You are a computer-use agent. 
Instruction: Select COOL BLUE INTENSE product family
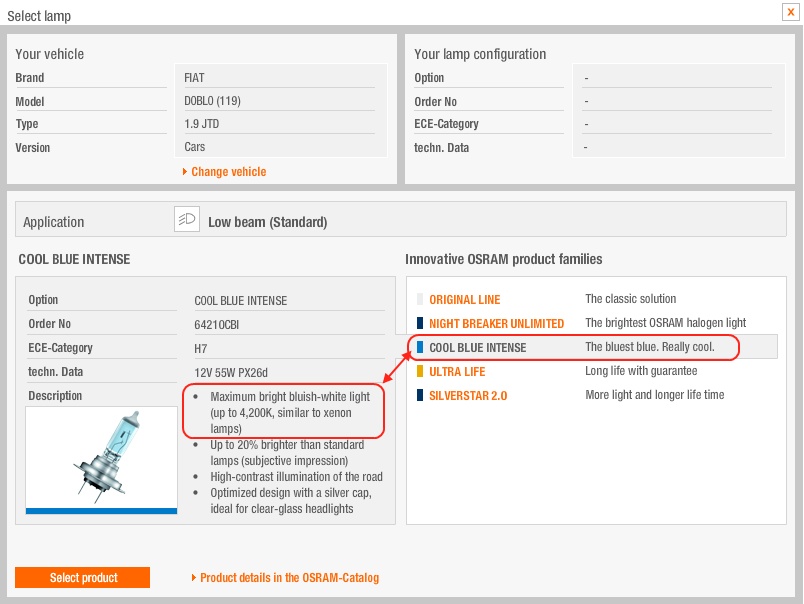[x=477, y=348]
